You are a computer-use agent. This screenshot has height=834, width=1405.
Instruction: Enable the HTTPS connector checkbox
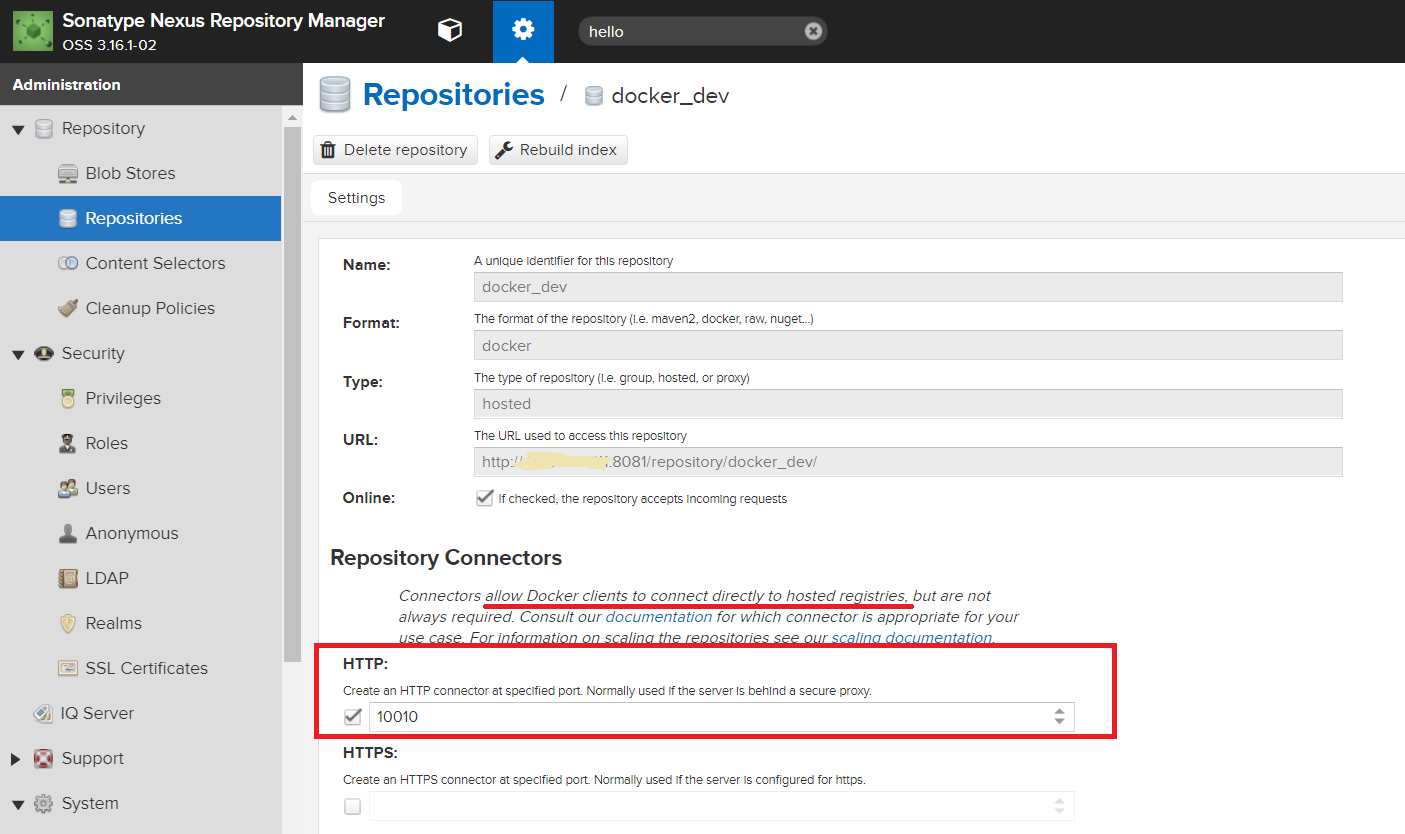352,806
